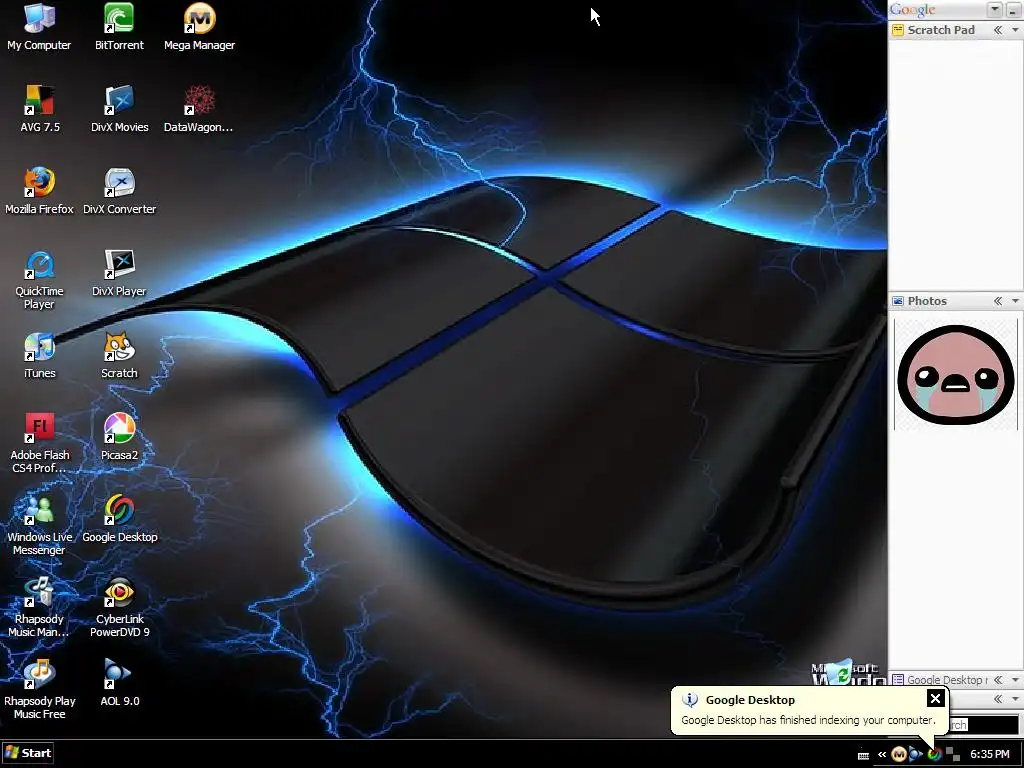1024x768 pixels.
Task: Minimize the Google Desktop sidebar
Action: coord(1013,9)
